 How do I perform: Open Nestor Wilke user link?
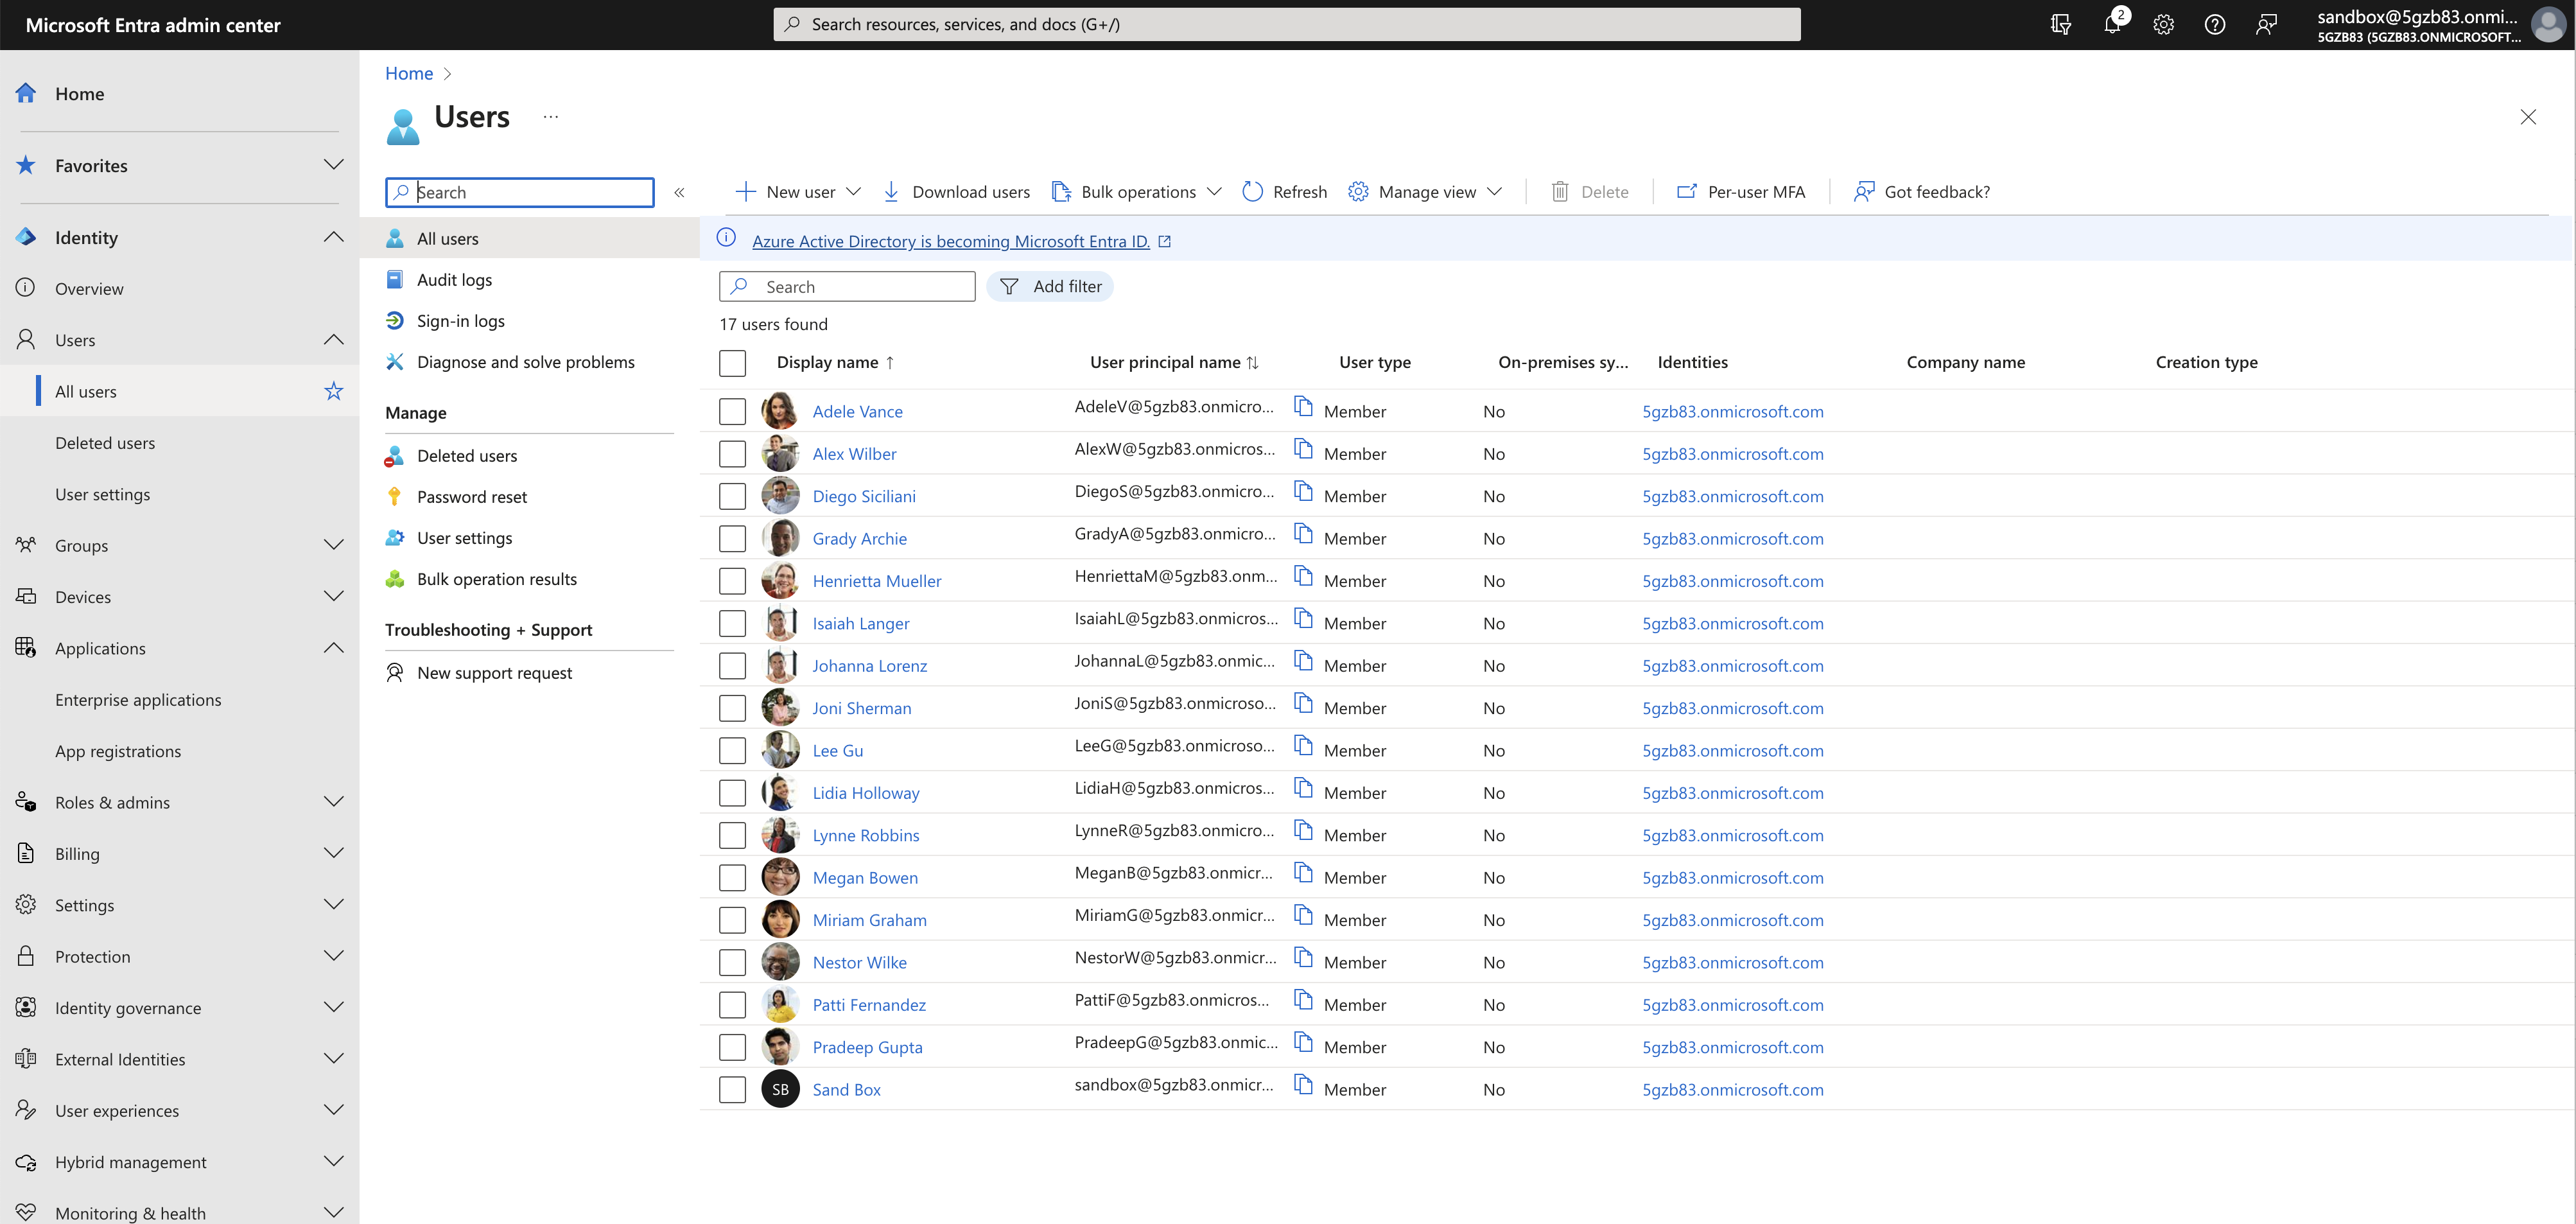pyautogui.click(x=859, y=962)
